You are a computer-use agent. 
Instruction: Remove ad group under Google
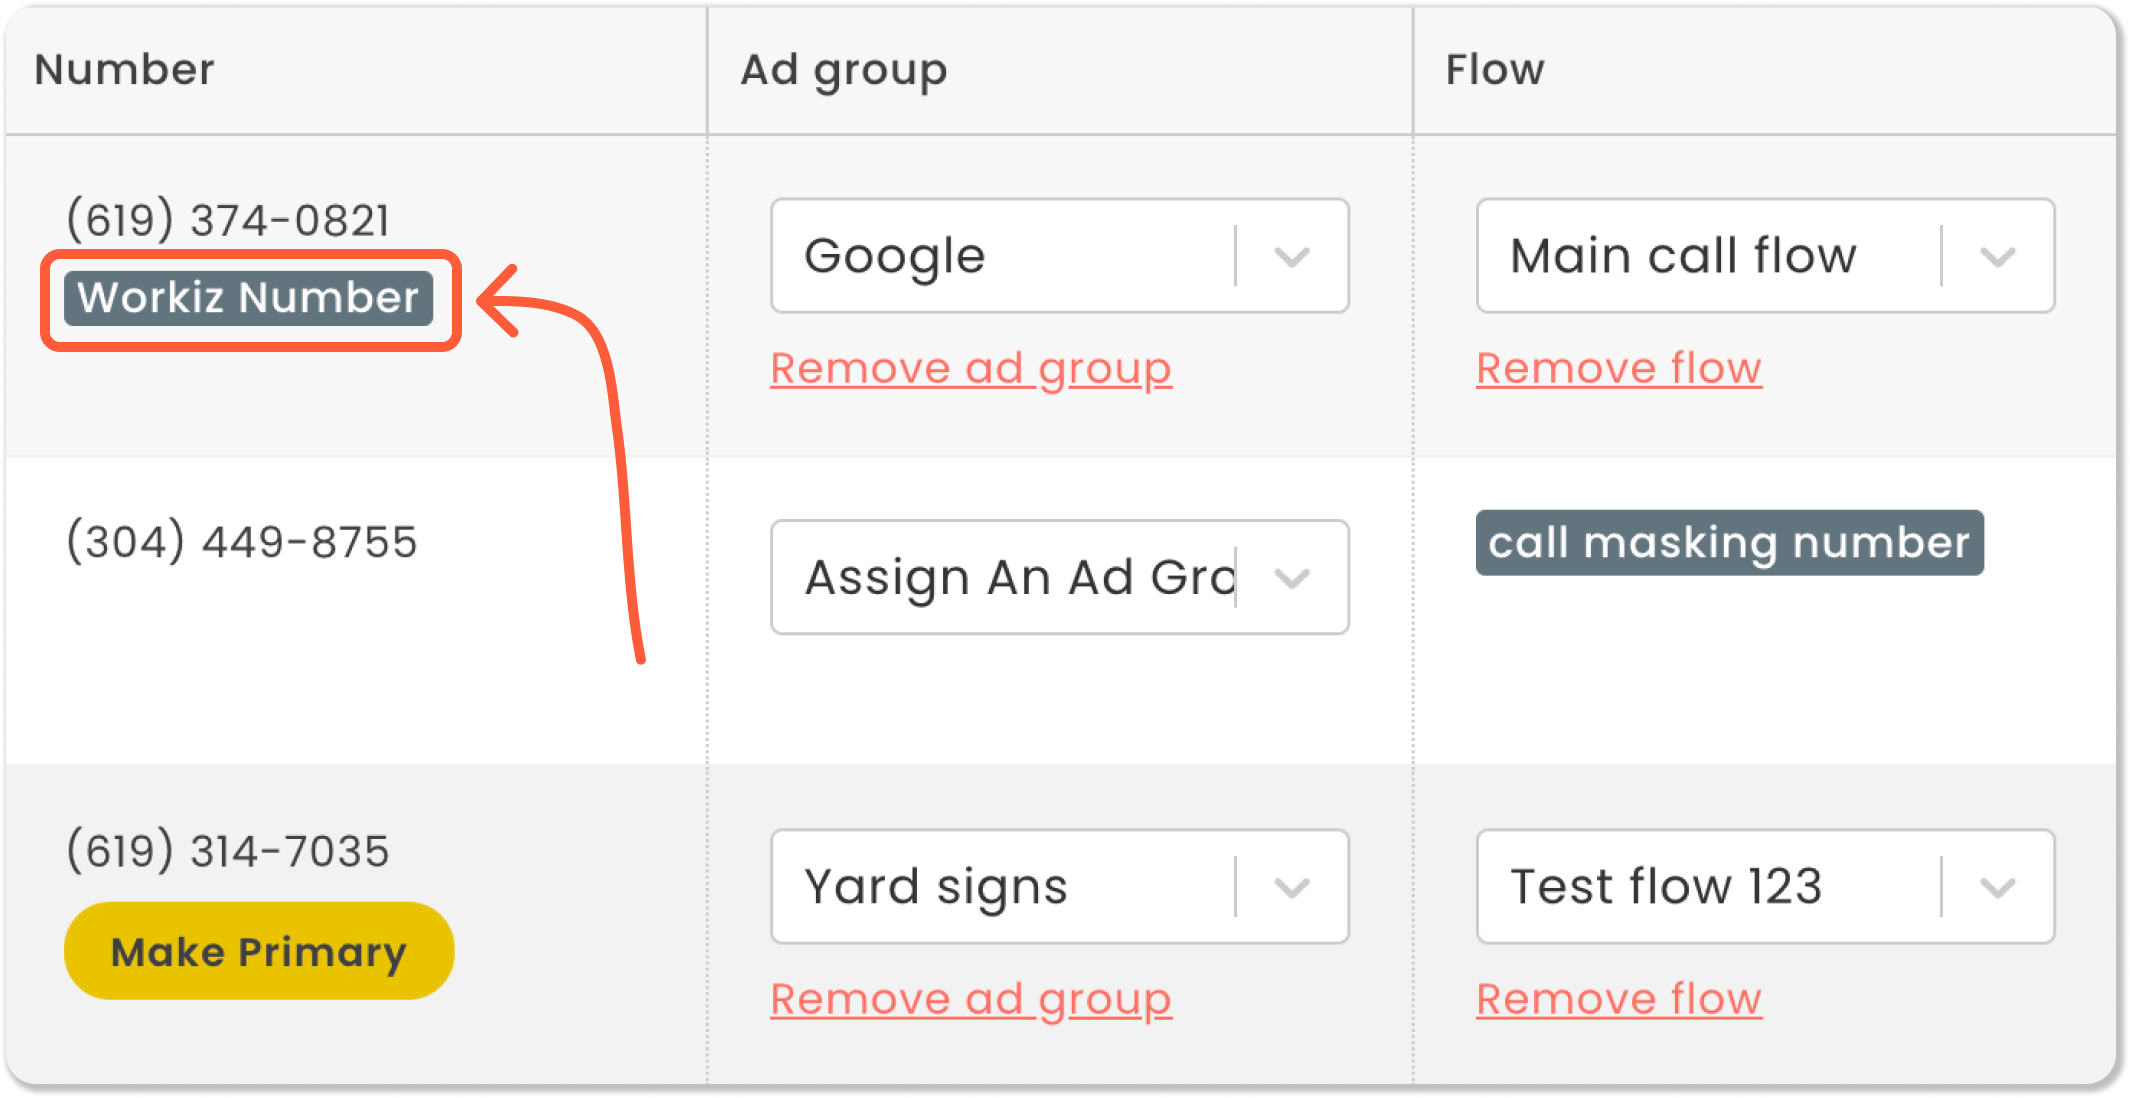[970, 368]
